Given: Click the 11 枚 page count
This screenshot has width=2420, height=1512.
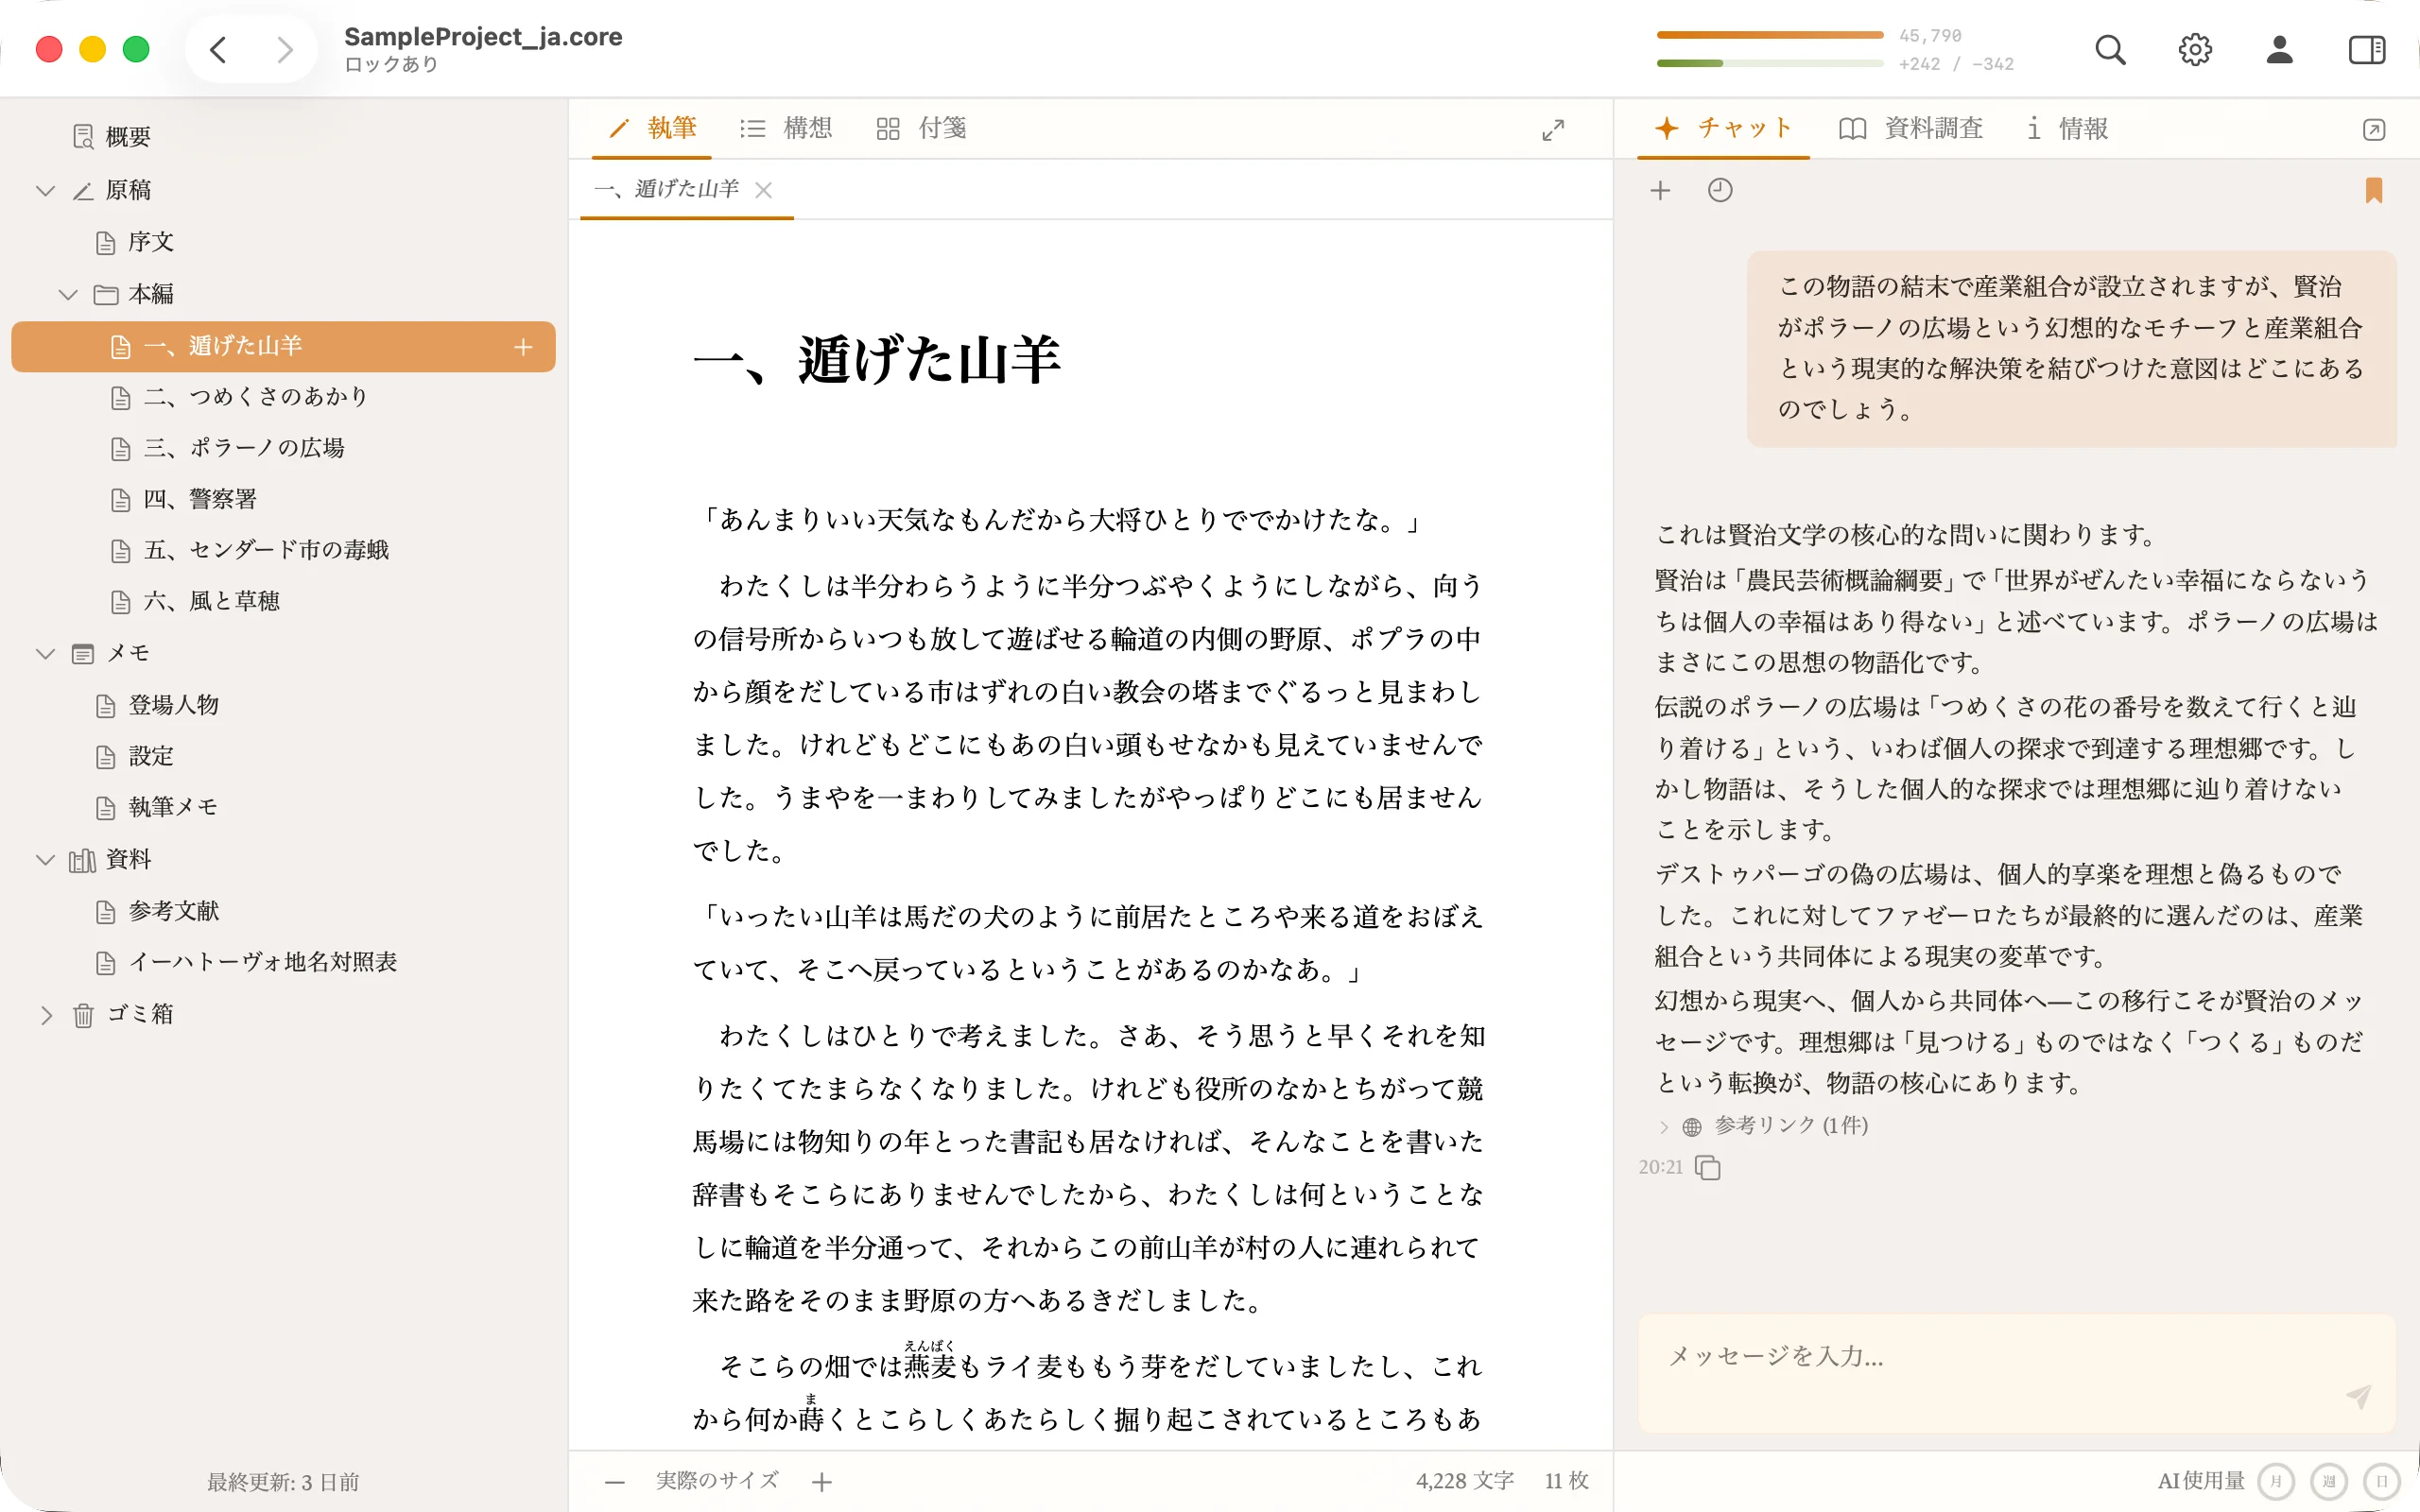Looking at the screenshot, I should pyautogui.click(x=1566, y=1481).
